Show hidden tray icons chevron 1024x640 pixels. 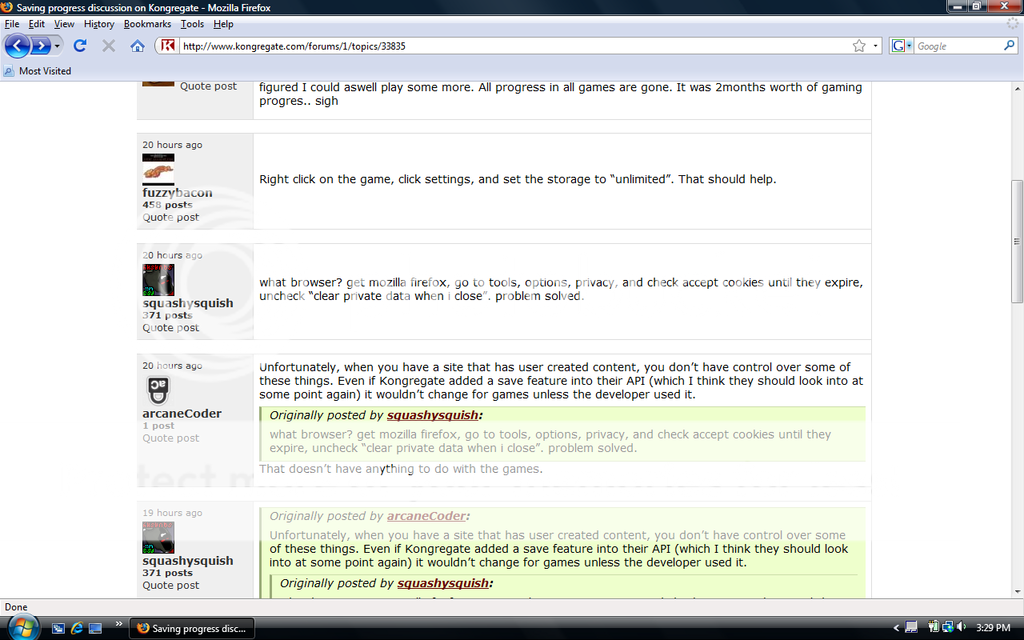[x=896, y=628]
